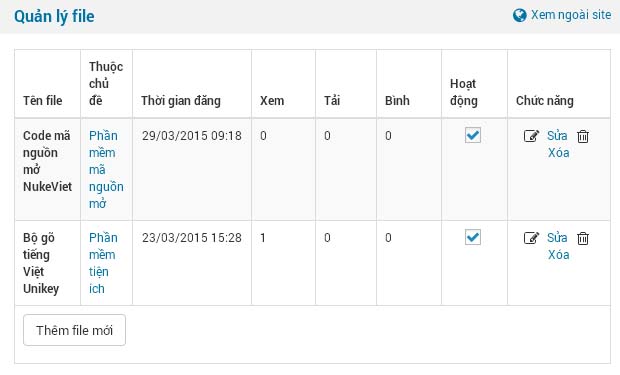Click Xóa link for NukeViet file
This screenshot has height=375, width=620.
[558, 153]
